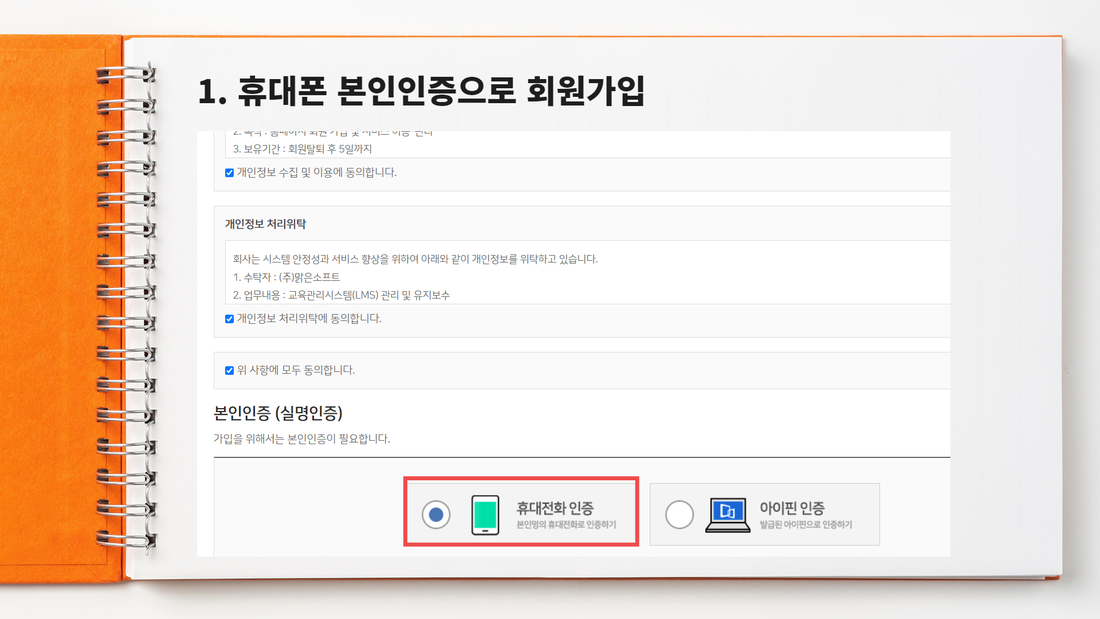Click the 회사는 시스템 안정성과 서비스 향상 paragraph
This screenshot has width=1100, height=619.
tap(415, 259)
